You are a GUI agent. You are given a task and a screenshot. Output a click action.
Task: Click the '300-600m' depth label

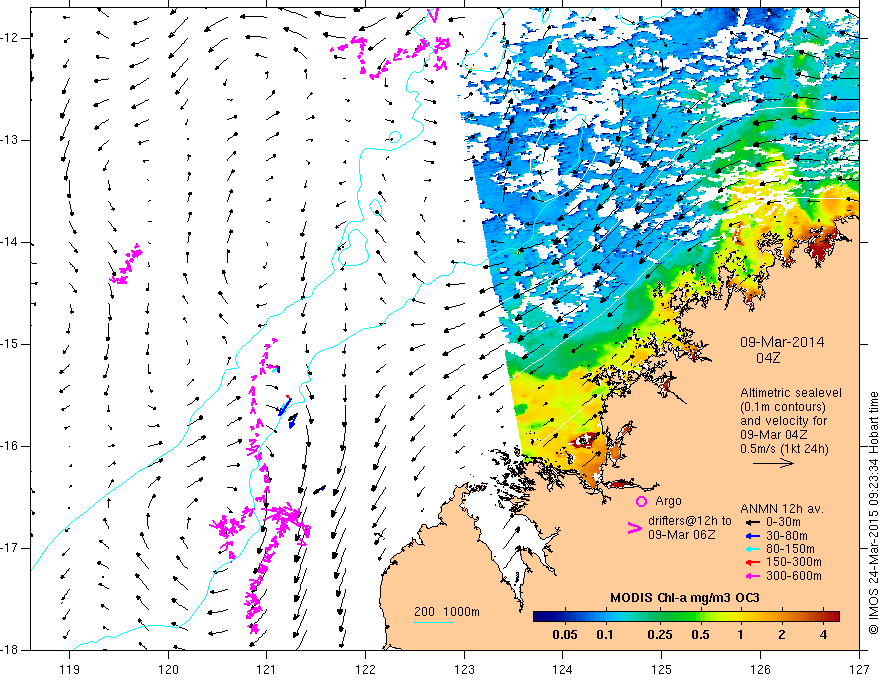(794, 576)
